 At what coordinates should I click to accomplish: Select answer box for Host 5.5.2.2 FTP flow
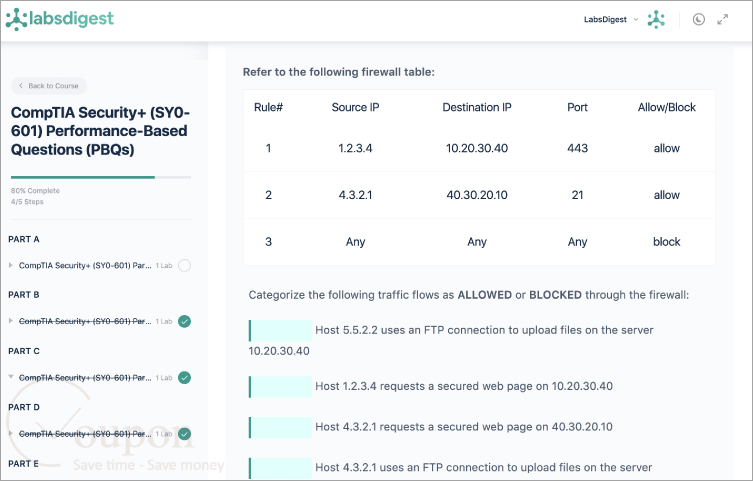[x=280, y=331]
